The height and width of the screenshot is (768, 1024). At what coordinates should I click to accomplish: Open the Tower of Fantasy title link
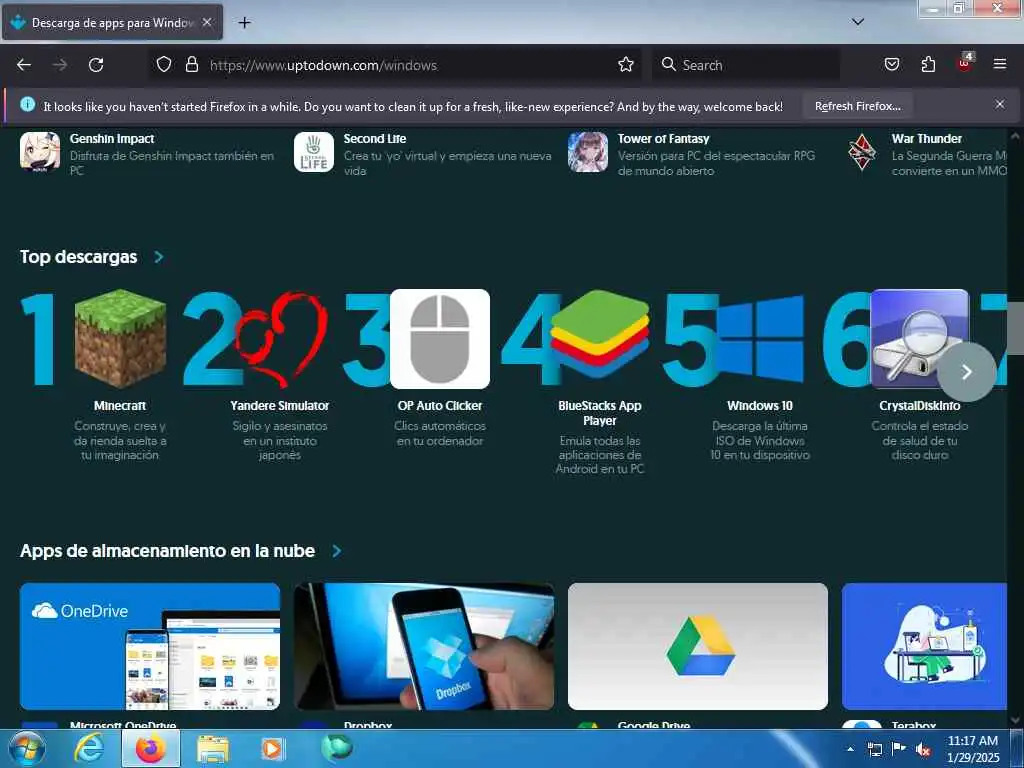pos(664,138)
